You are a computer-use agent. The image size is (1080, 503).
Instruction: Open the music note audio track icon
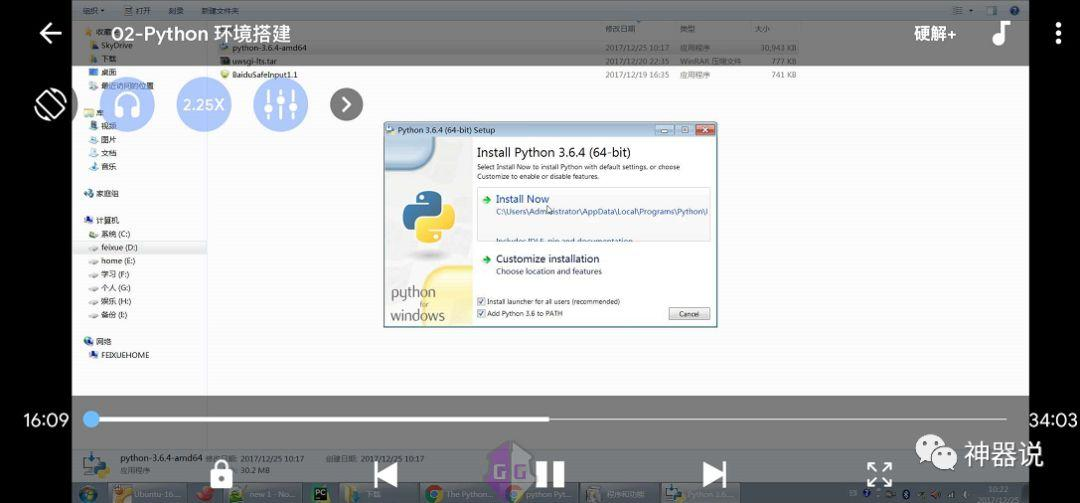click(x=1001, y=33)
